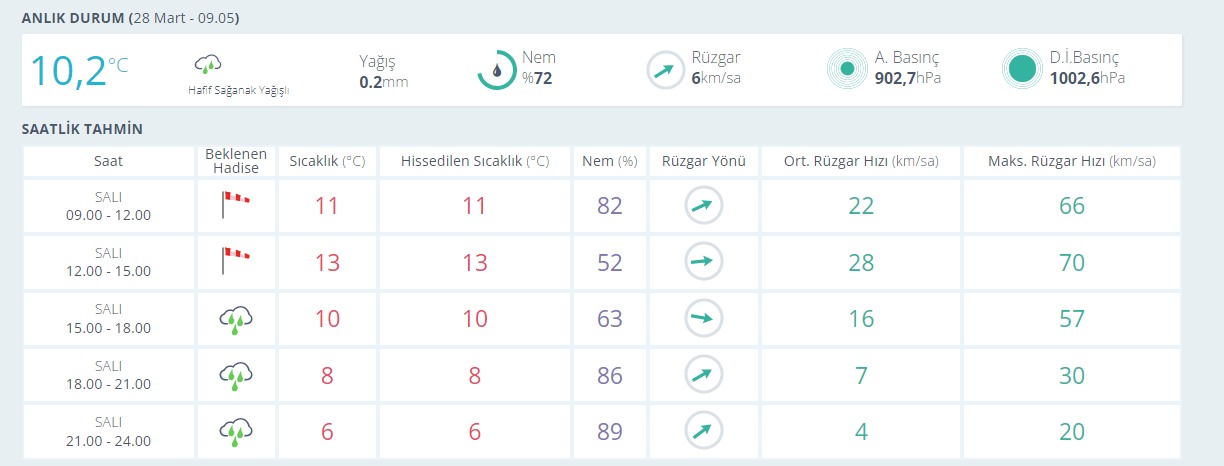The width and height of the screenshot is (1224, 466).
Task: Click the light shower rain current-condition icon
Action: 208,65
